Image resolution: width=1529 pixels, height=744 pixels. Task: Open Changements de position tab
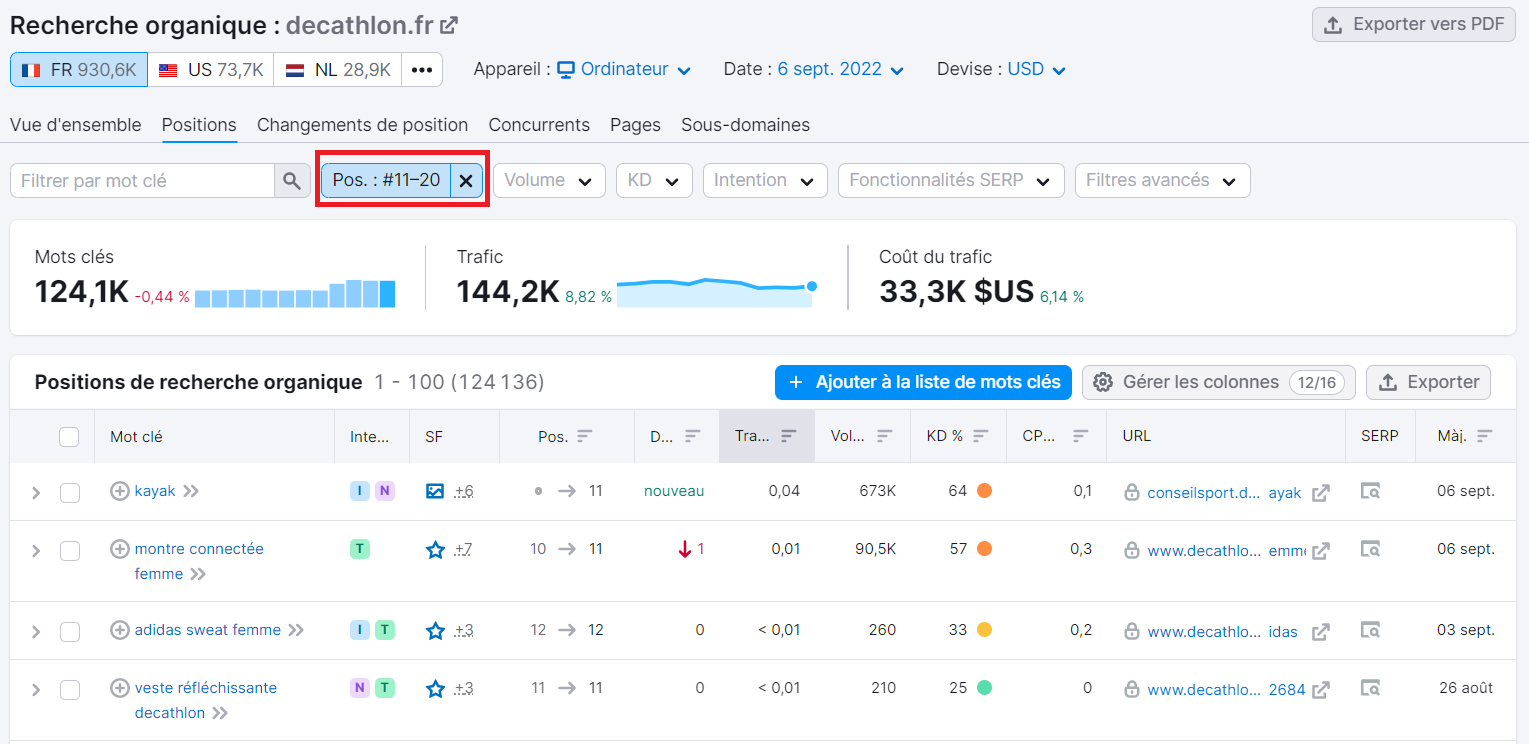[x=362, y=125]
